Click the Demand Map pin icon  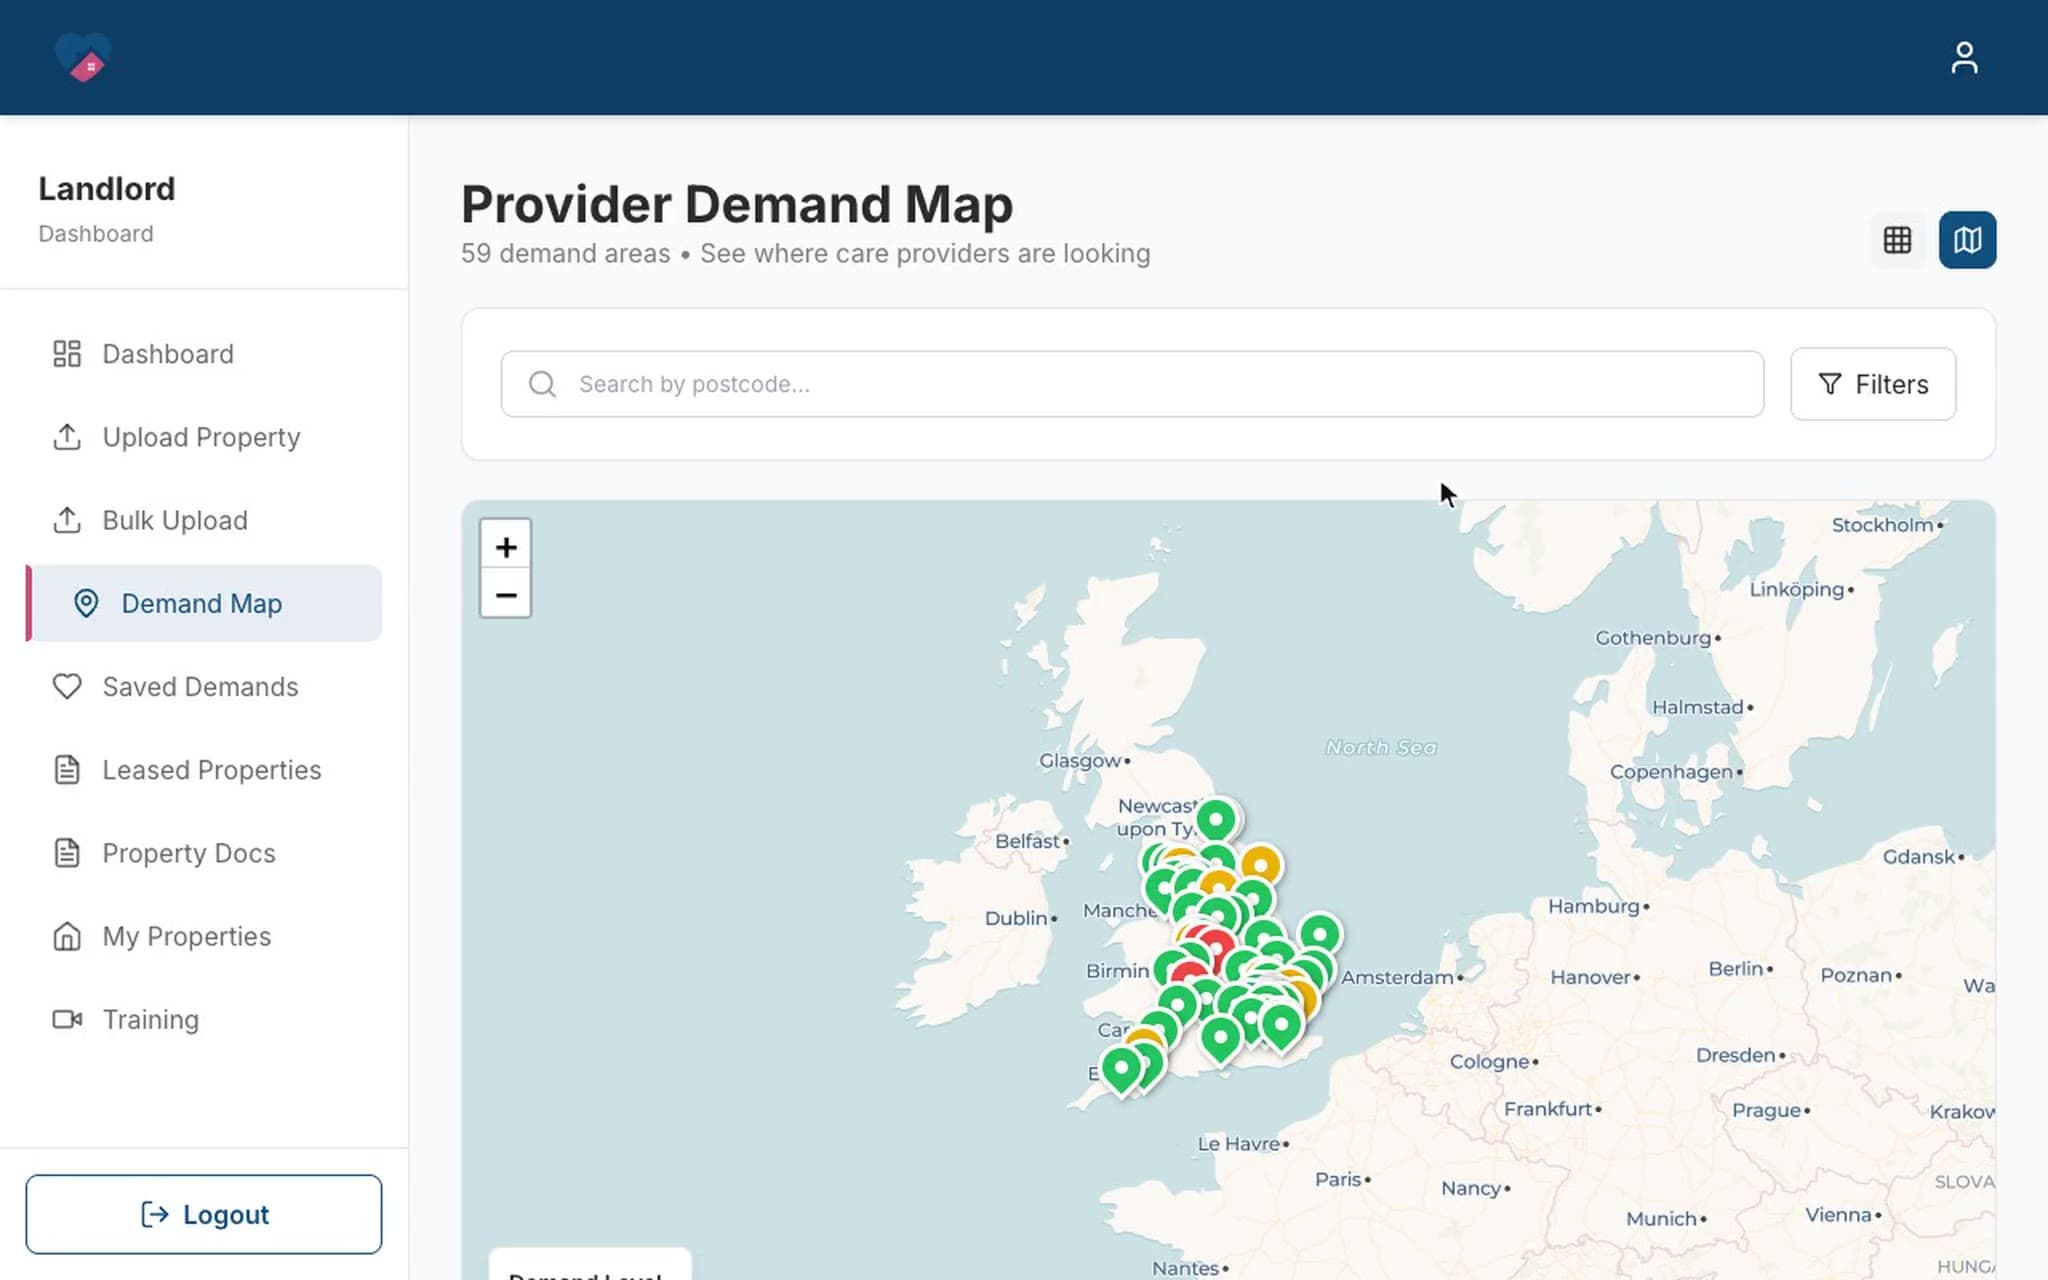point(86,603)
